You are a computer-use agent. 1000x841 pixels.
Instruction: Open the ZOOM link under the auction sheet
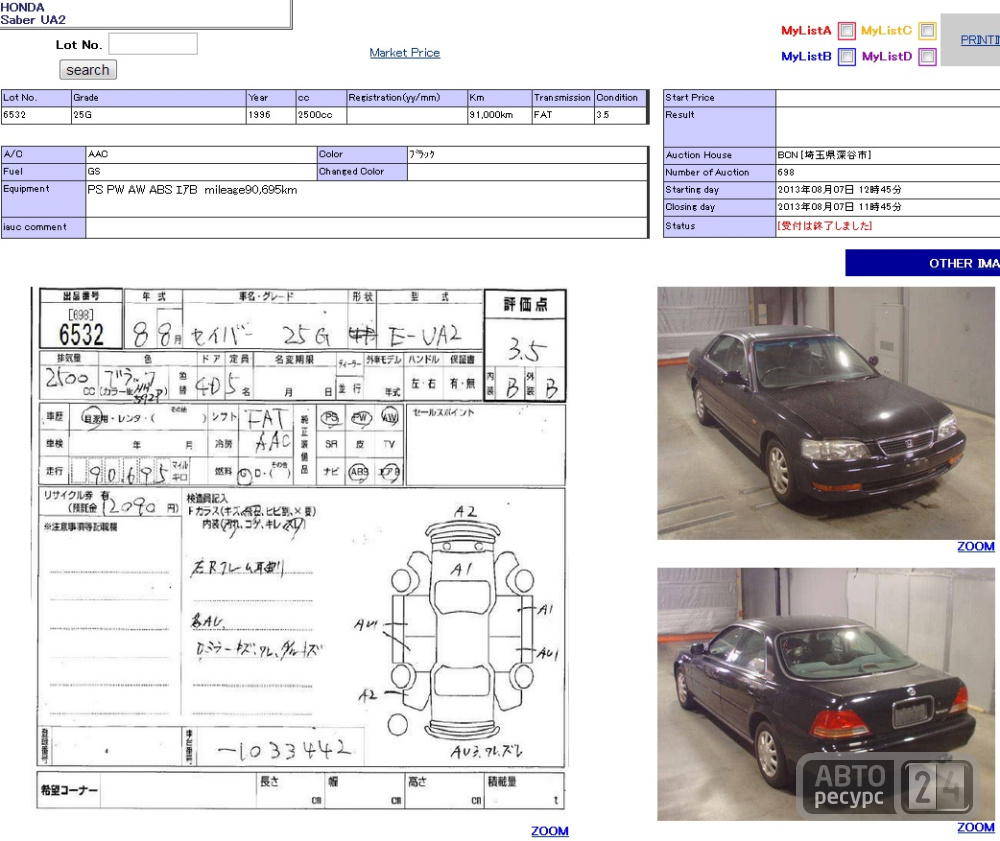[x=549, y=831]
